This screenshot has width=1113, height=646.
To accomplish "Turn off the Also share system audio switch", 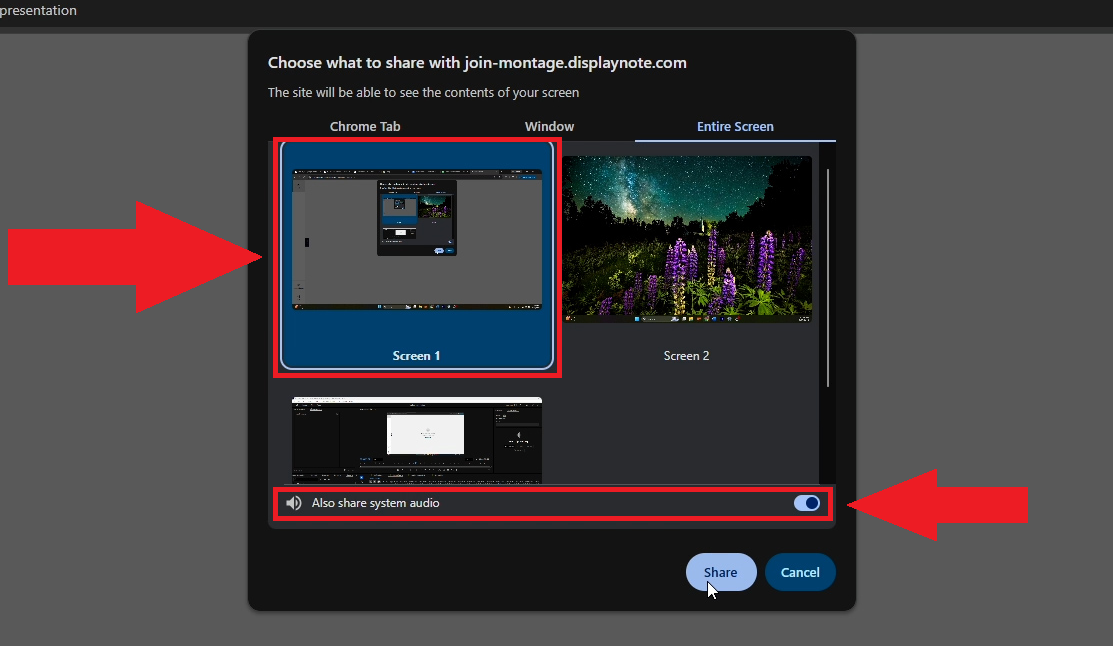I will (807, 503).
